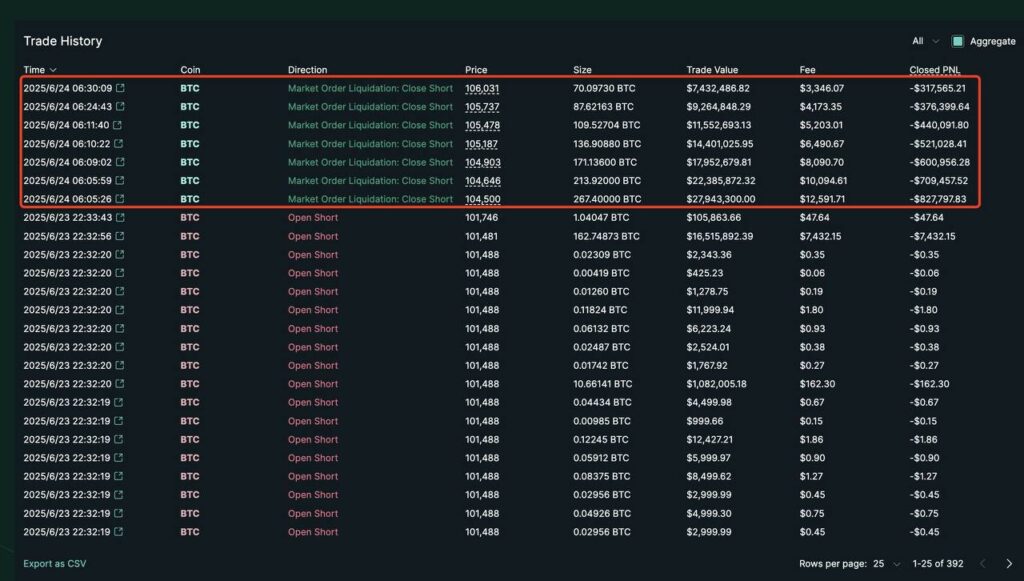Click external link icon beside 06:05:26 timestamp
The width and height of the screenshot is (1024, 581).
[x=121, y=199]
